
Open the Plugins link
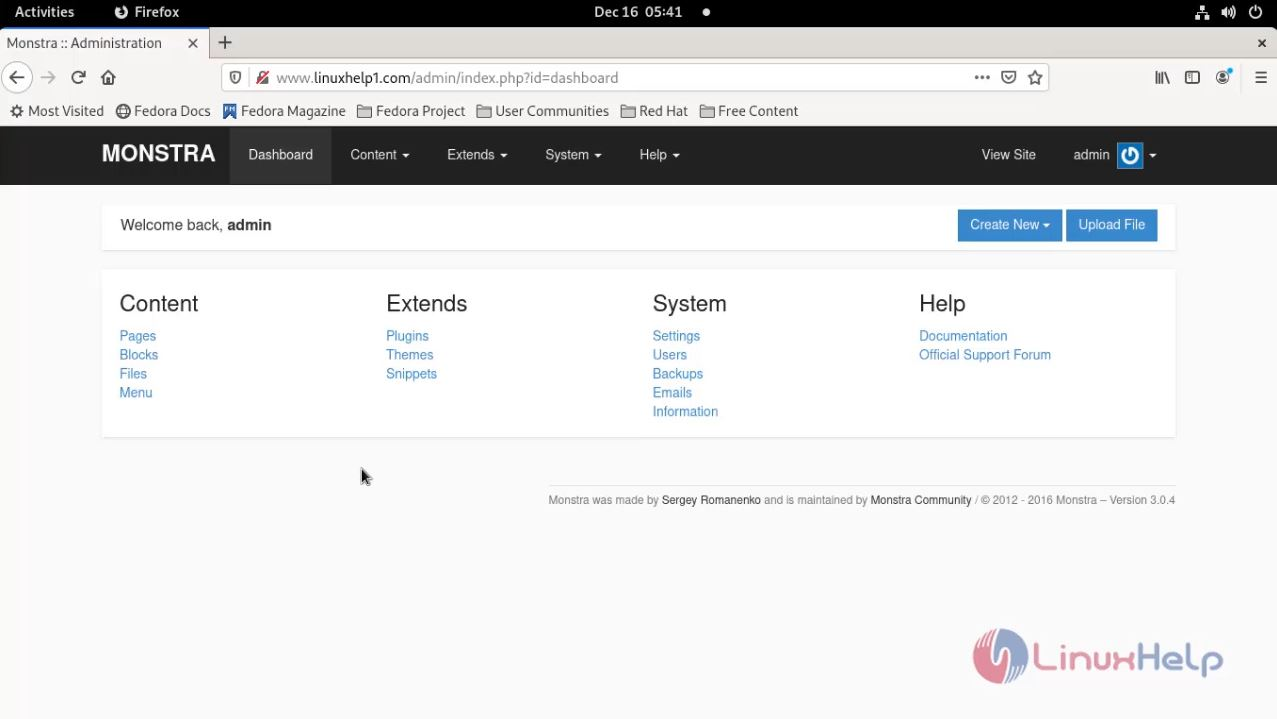(407, 336)
